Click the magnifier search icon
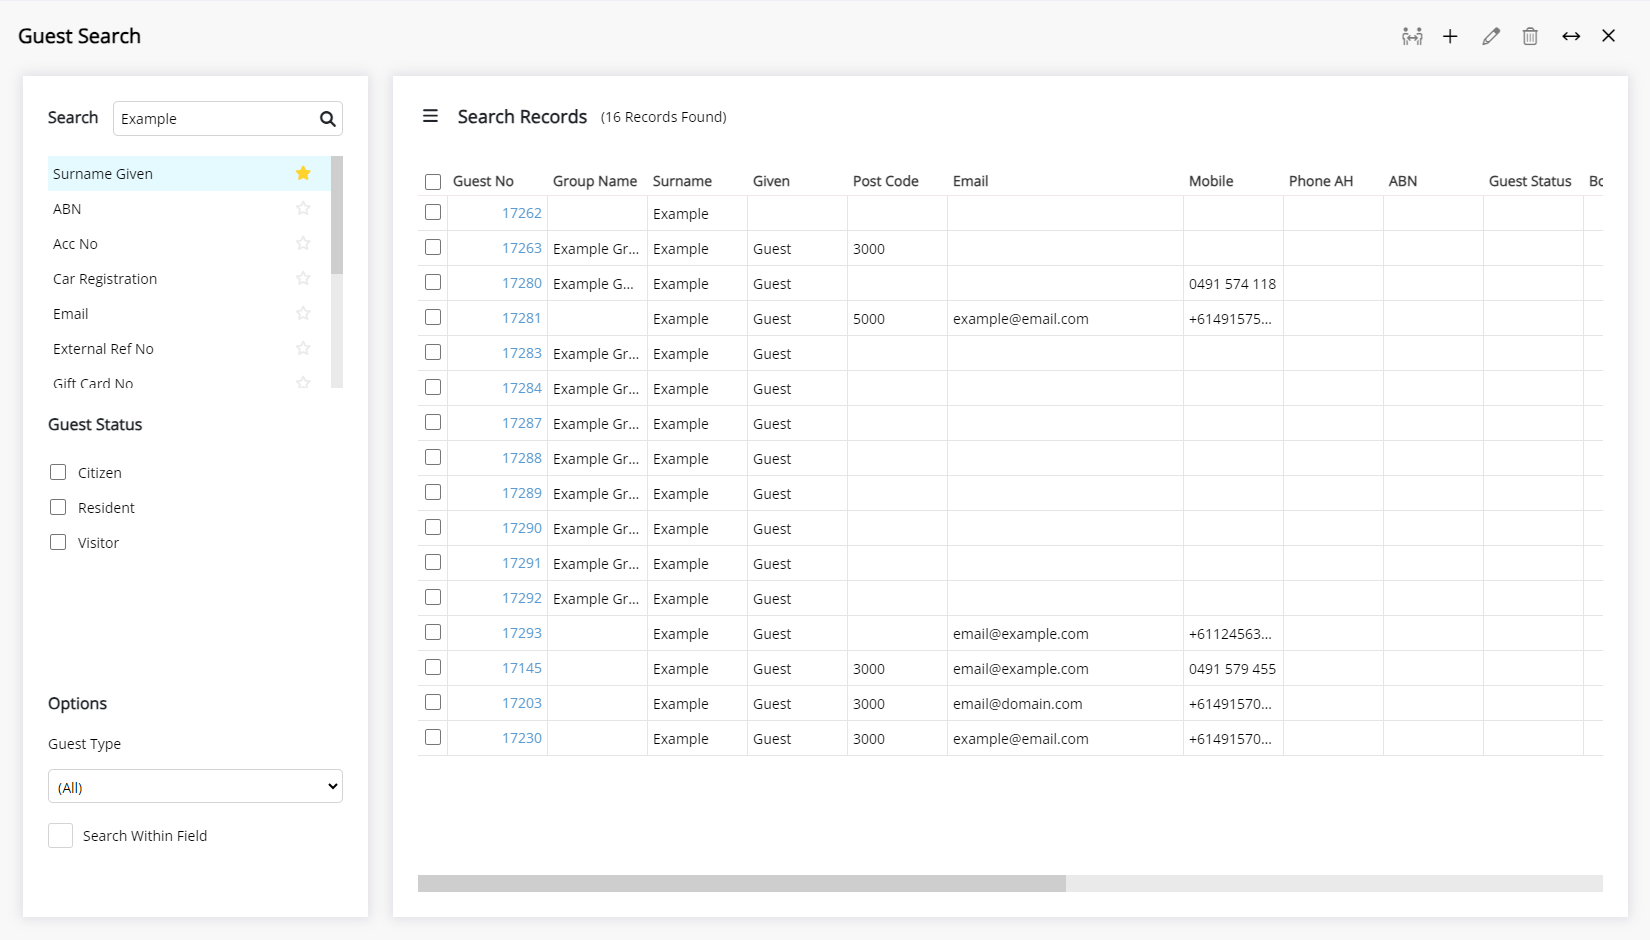Viewport: 1650px width, 940px height. click(x=327, y=119)
